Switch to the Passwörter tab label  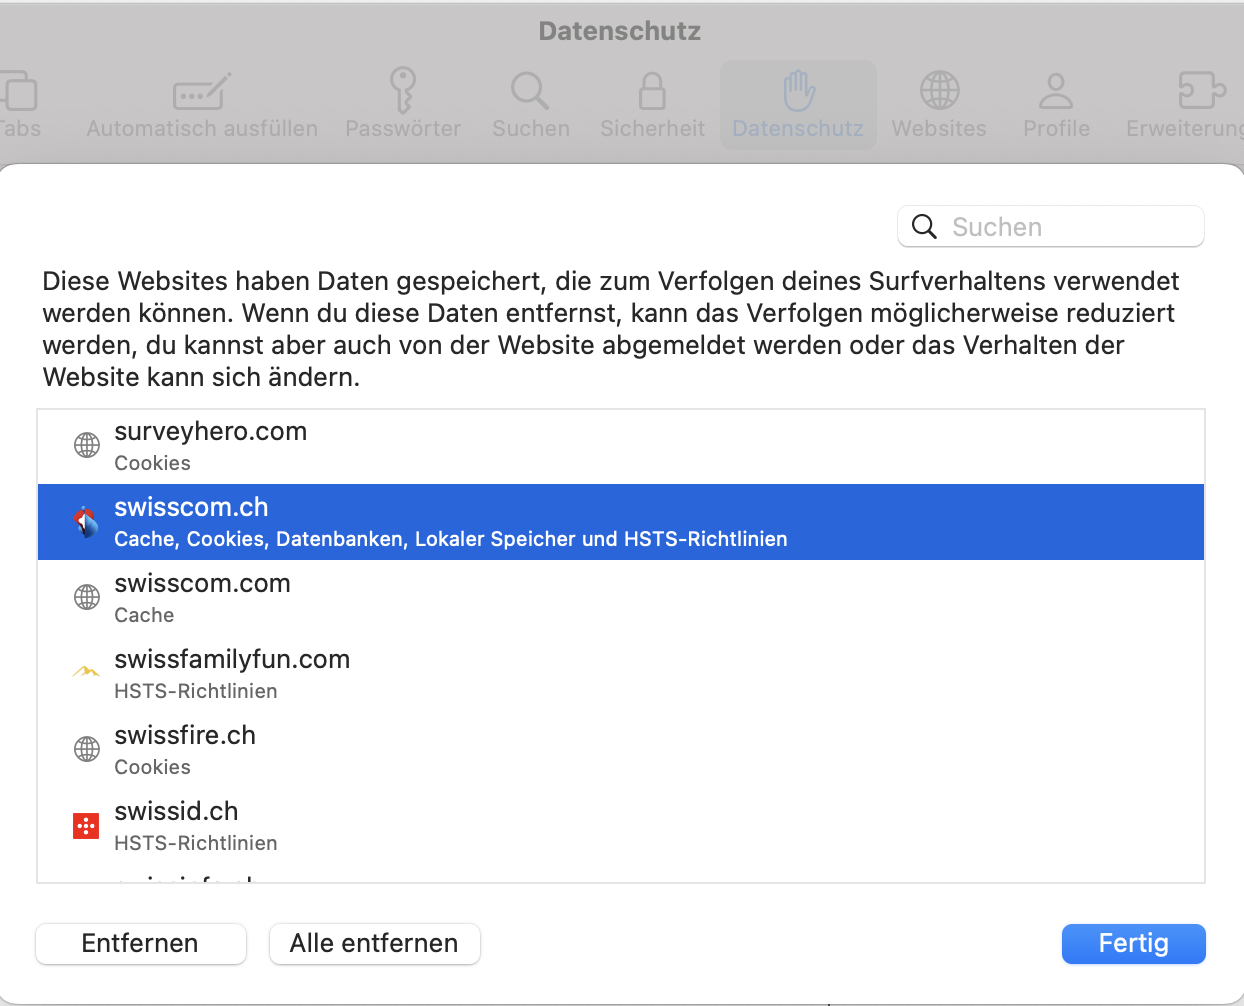[403, 129]
